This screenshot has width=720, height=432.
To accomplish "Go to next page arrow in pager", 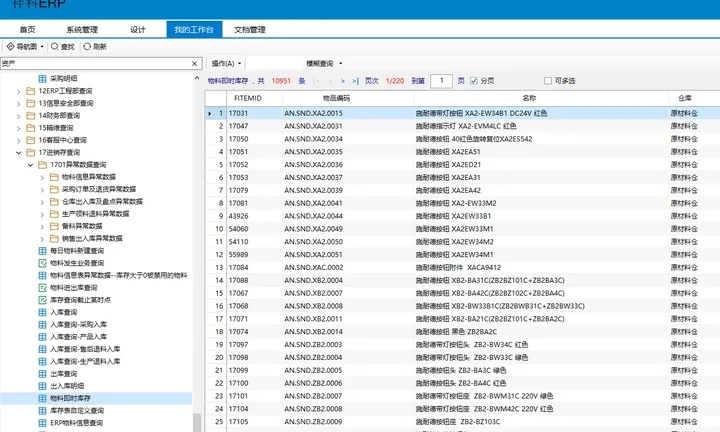I will tap(343, 80).
